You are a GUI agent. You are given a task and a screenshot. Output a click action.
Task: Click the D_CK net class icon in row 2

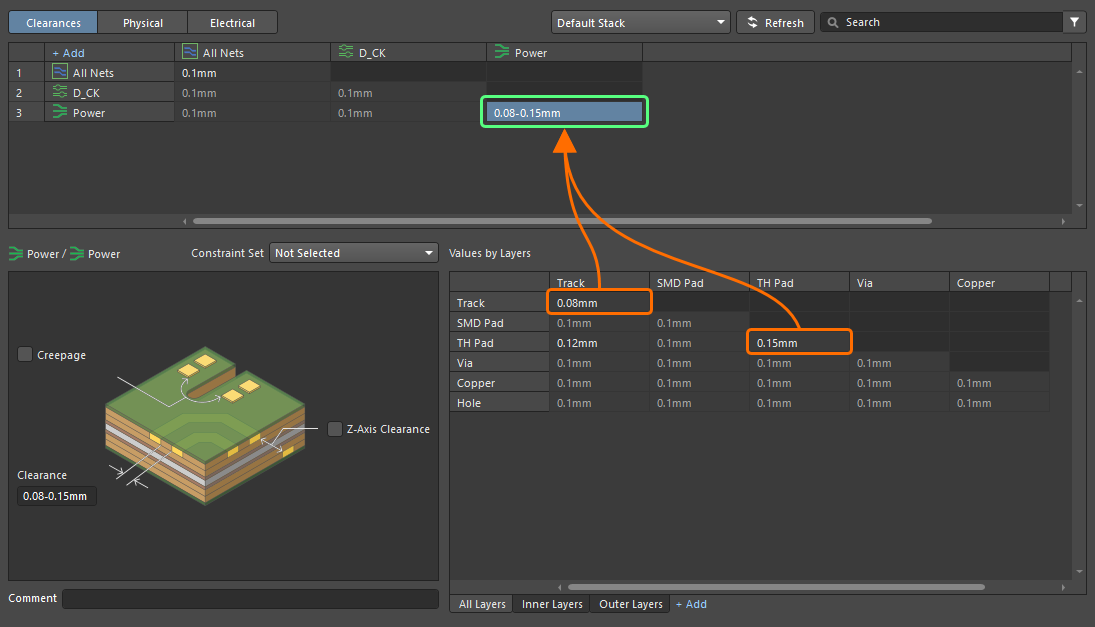[x=60, y=92]
